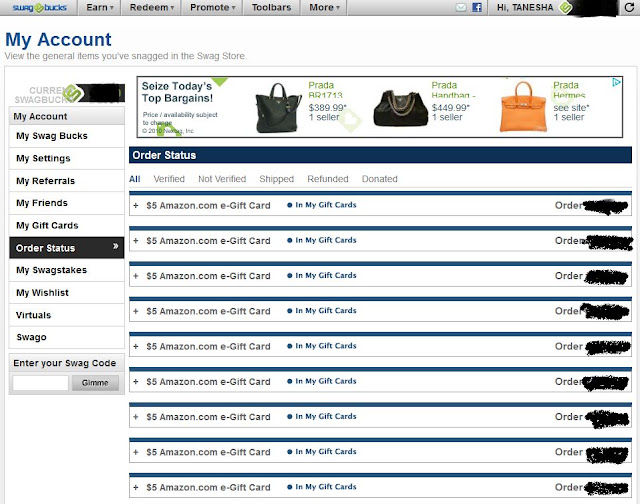Open the More dropdown menu

click(324, 7)
